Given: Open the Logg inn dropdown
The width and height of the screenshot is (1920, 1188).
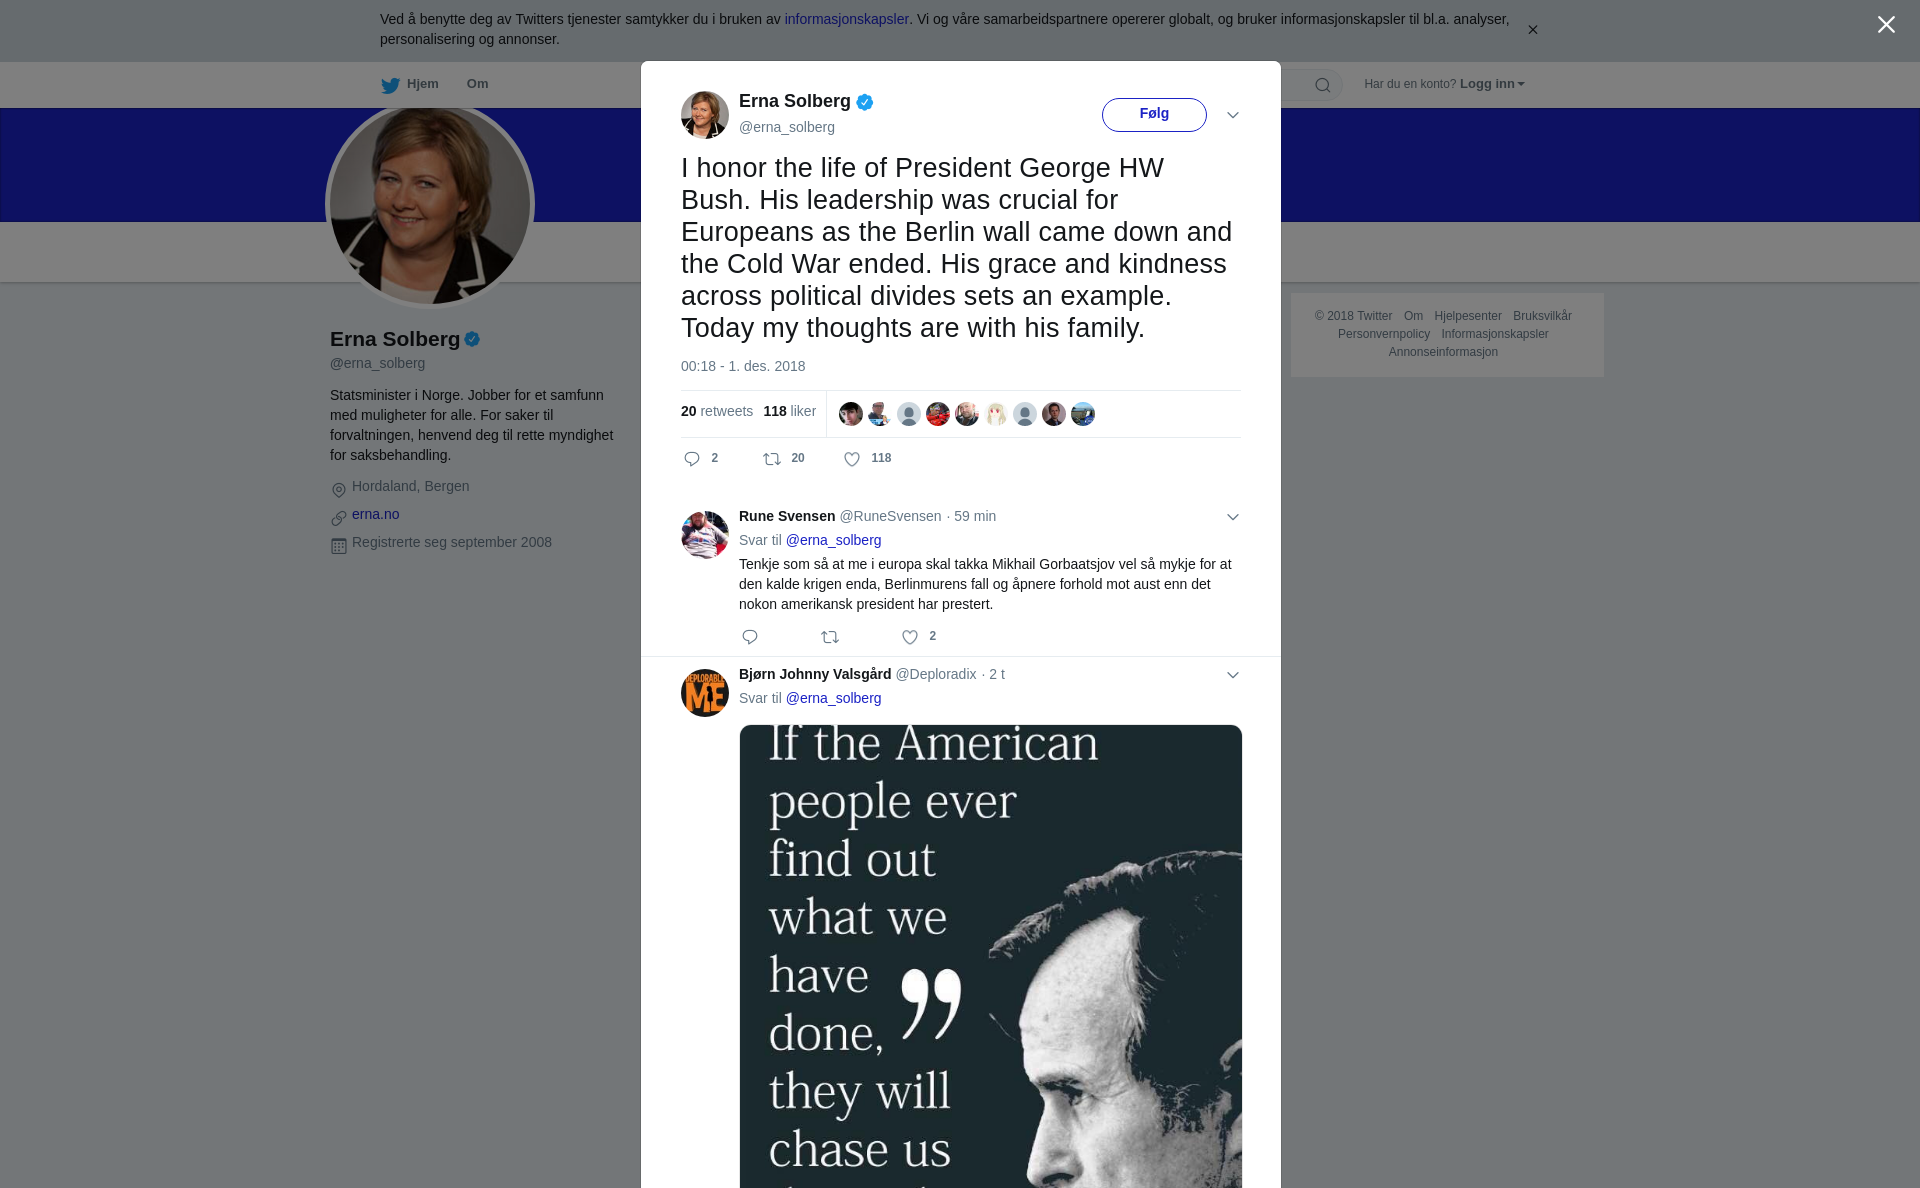Looking at the screenshot, I should coord(1492,84).
